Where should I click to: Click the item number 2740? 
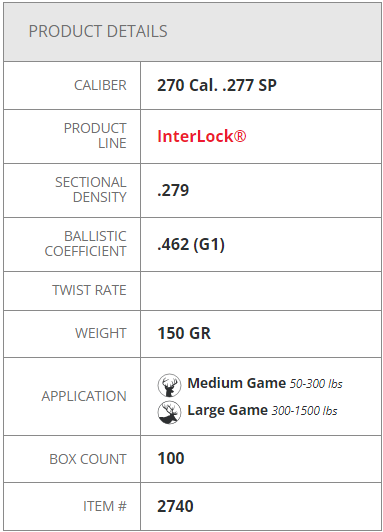175,506
